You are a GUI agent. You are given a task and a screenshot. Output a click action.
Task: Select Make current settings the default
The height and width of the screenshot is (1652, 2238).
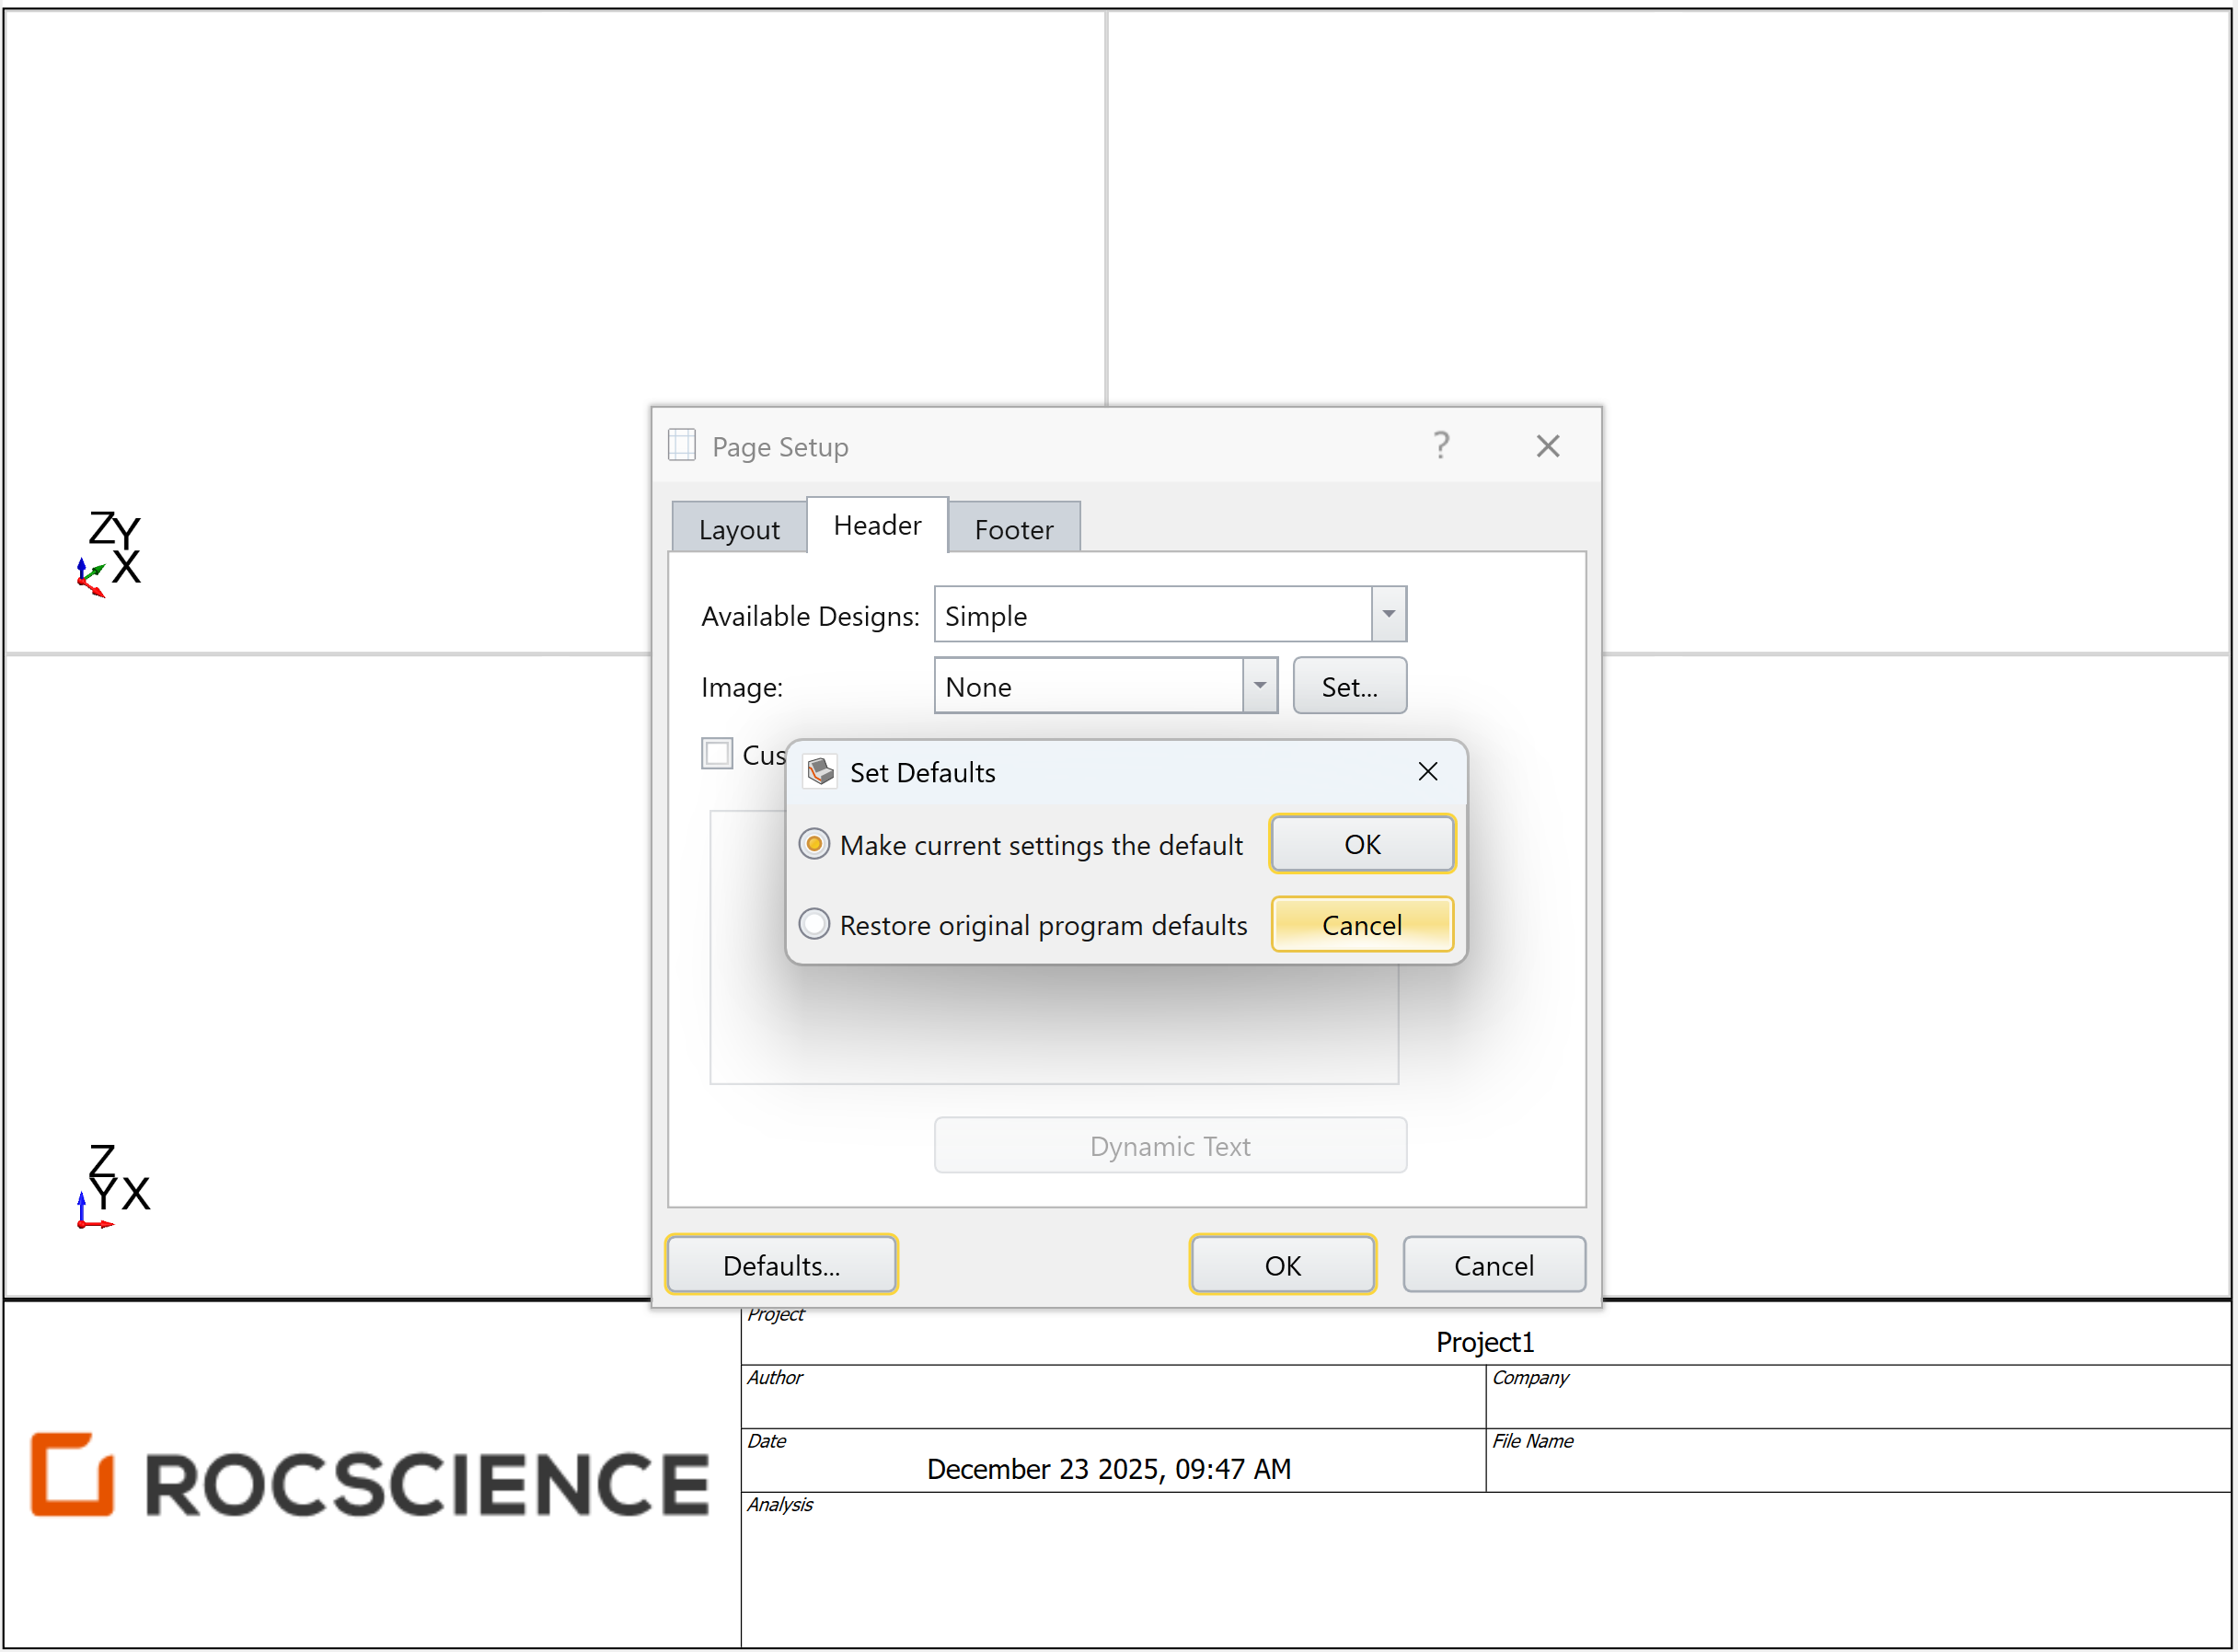pos(814,844)
